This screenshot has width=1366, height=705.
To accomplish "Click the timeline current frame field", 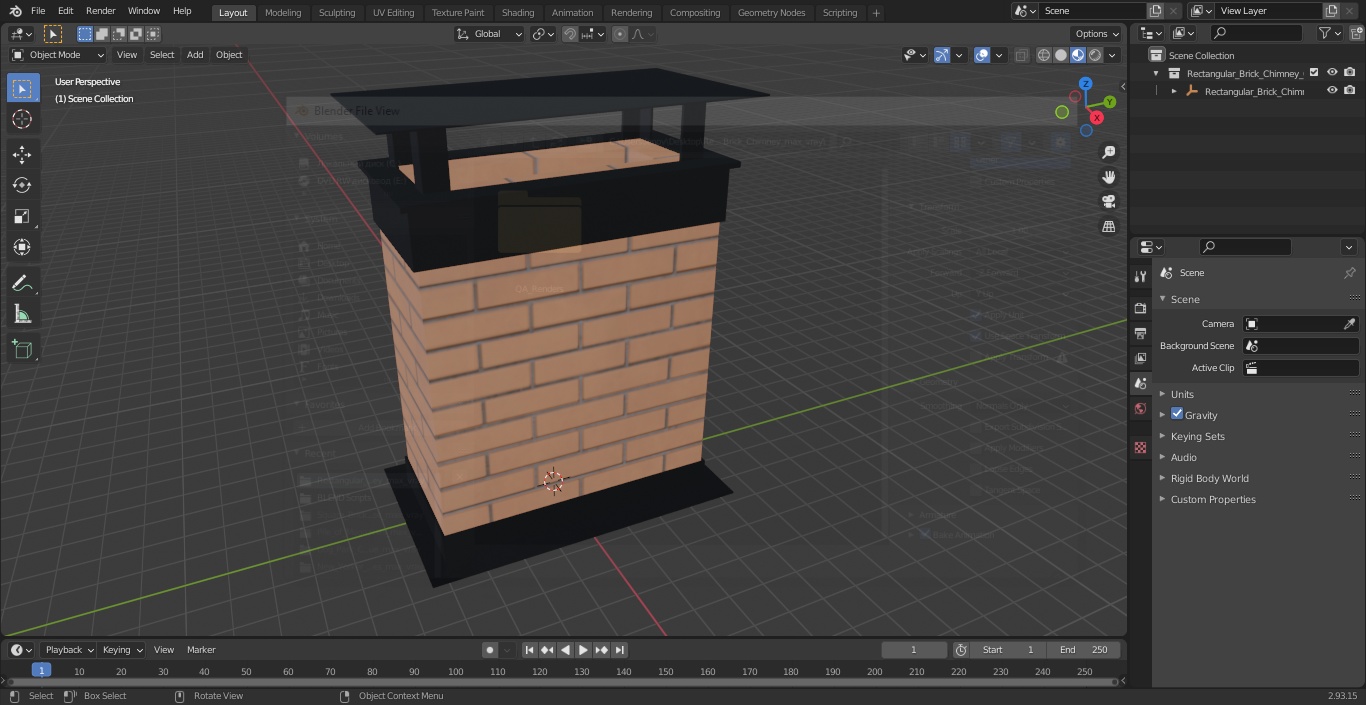I will [913, 650].
